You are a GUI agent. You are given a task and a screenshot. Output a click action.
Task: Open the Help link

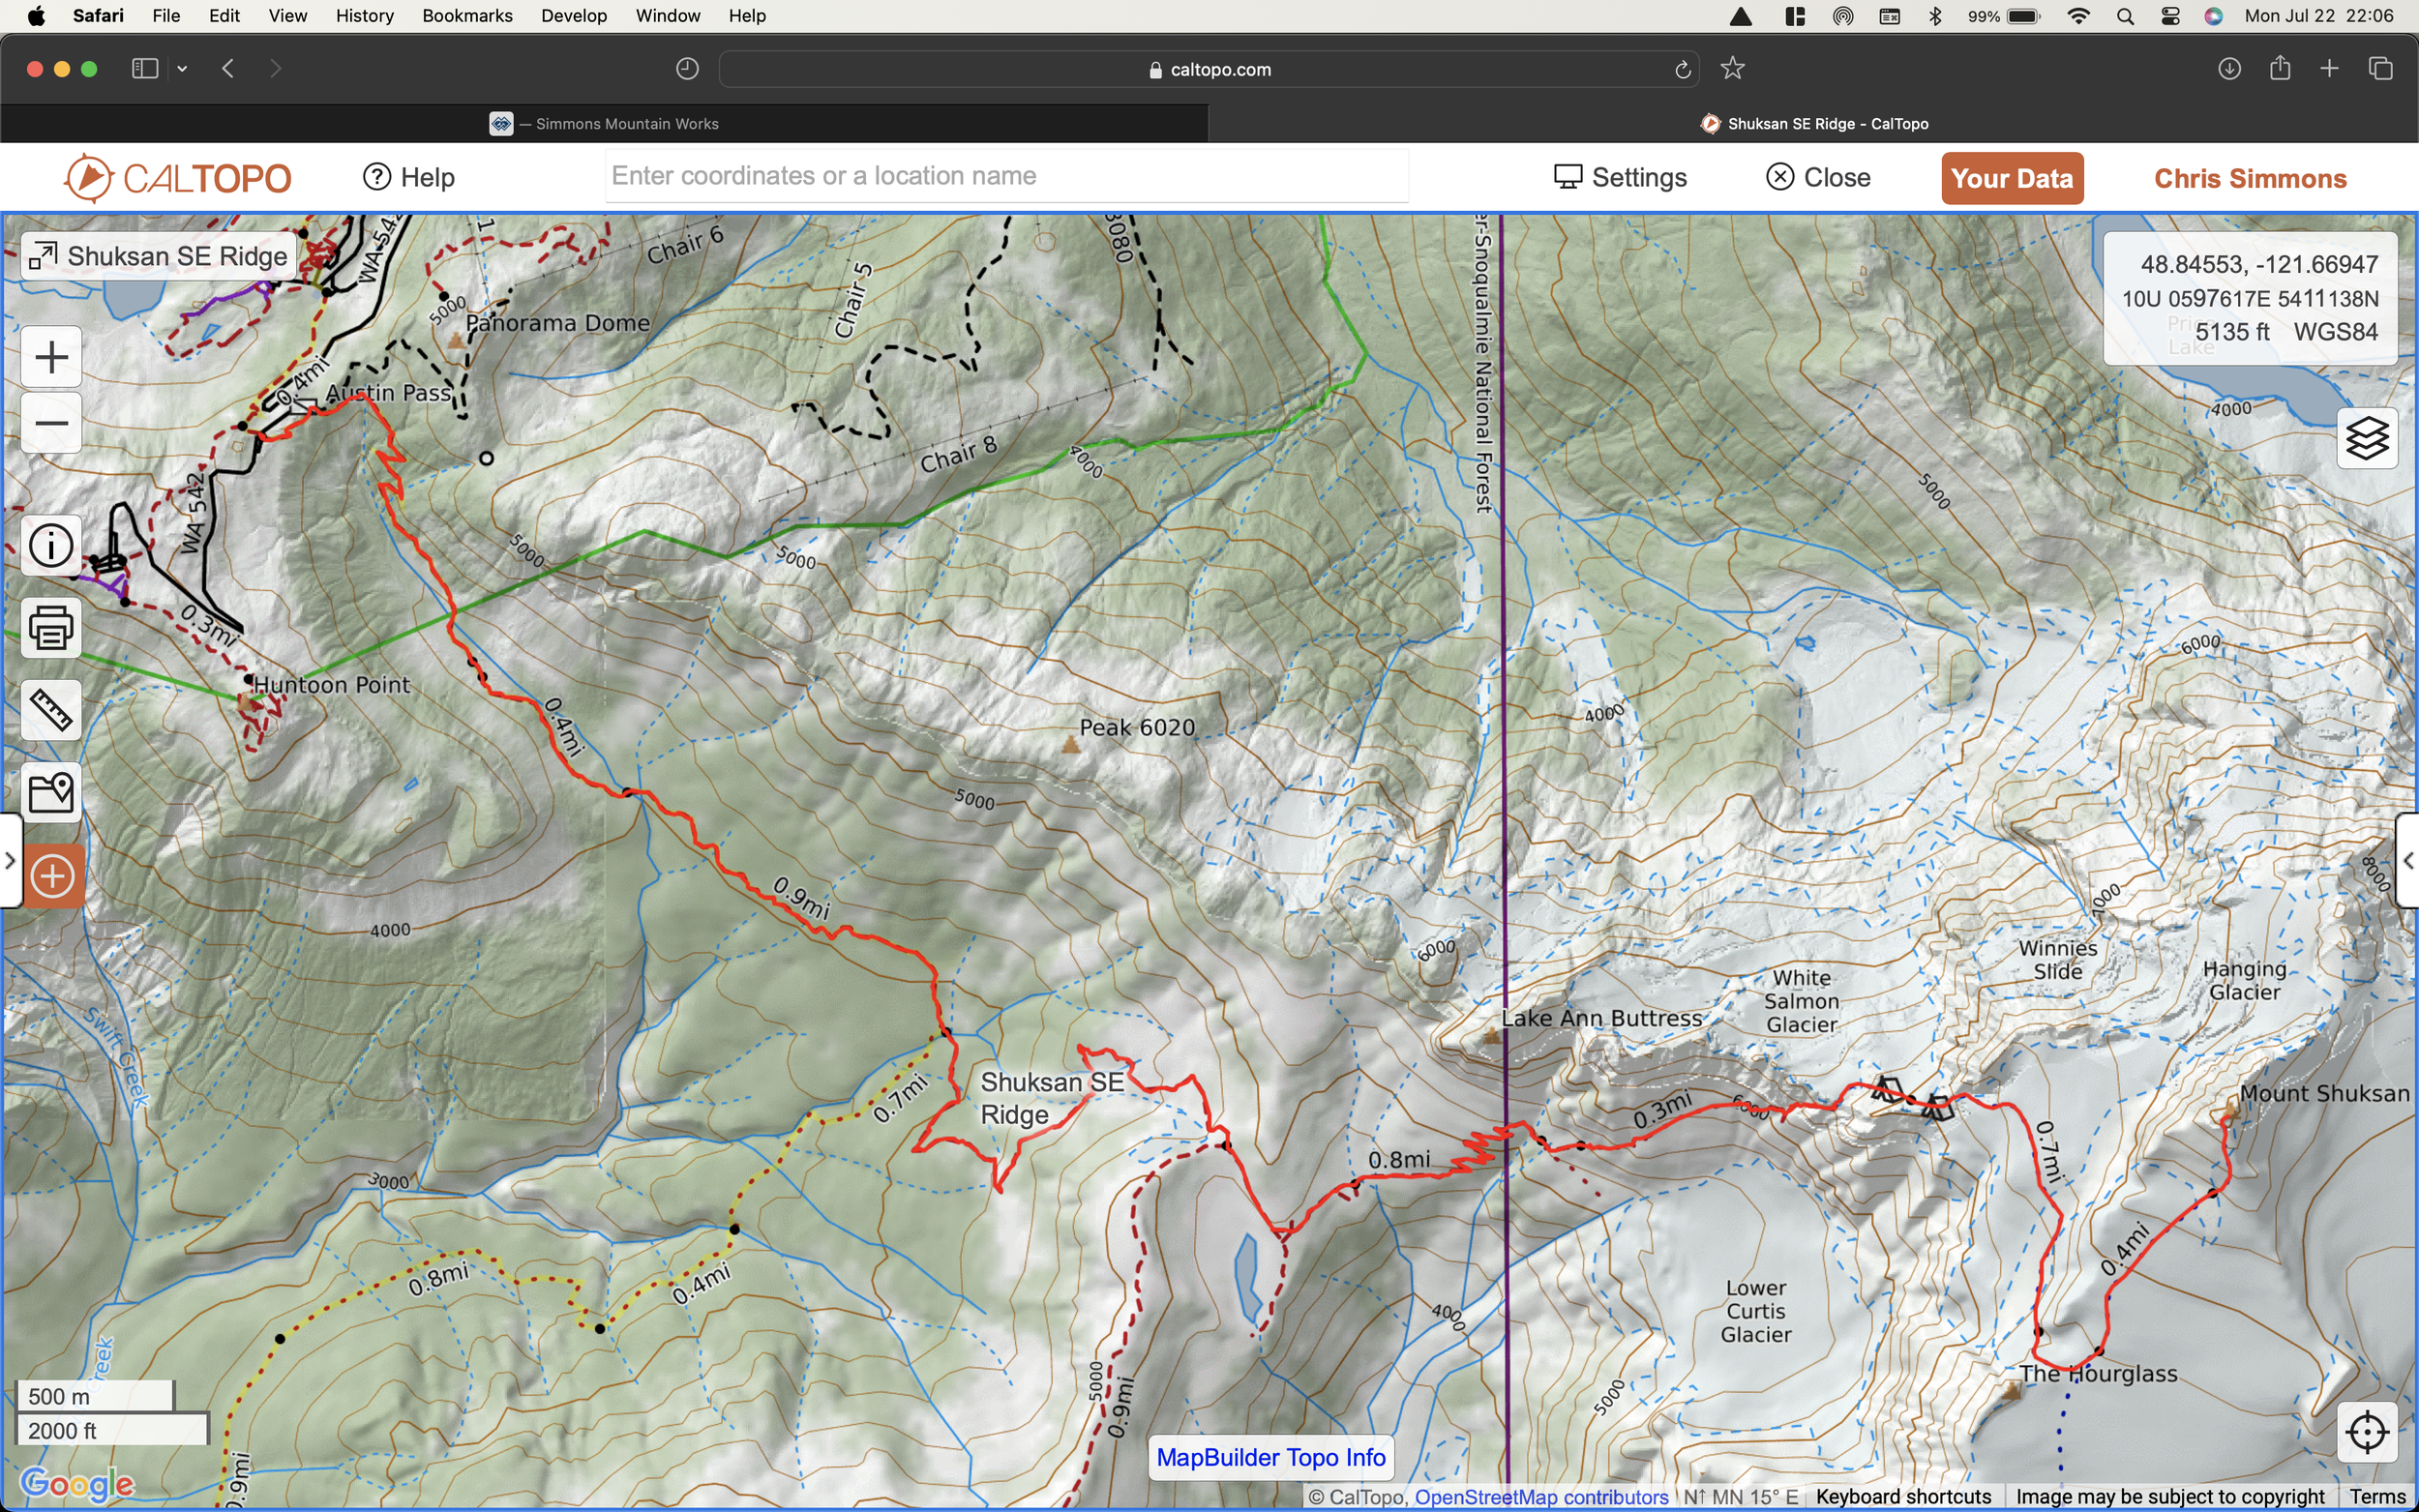pyautogui.click(x=408, y=177)
